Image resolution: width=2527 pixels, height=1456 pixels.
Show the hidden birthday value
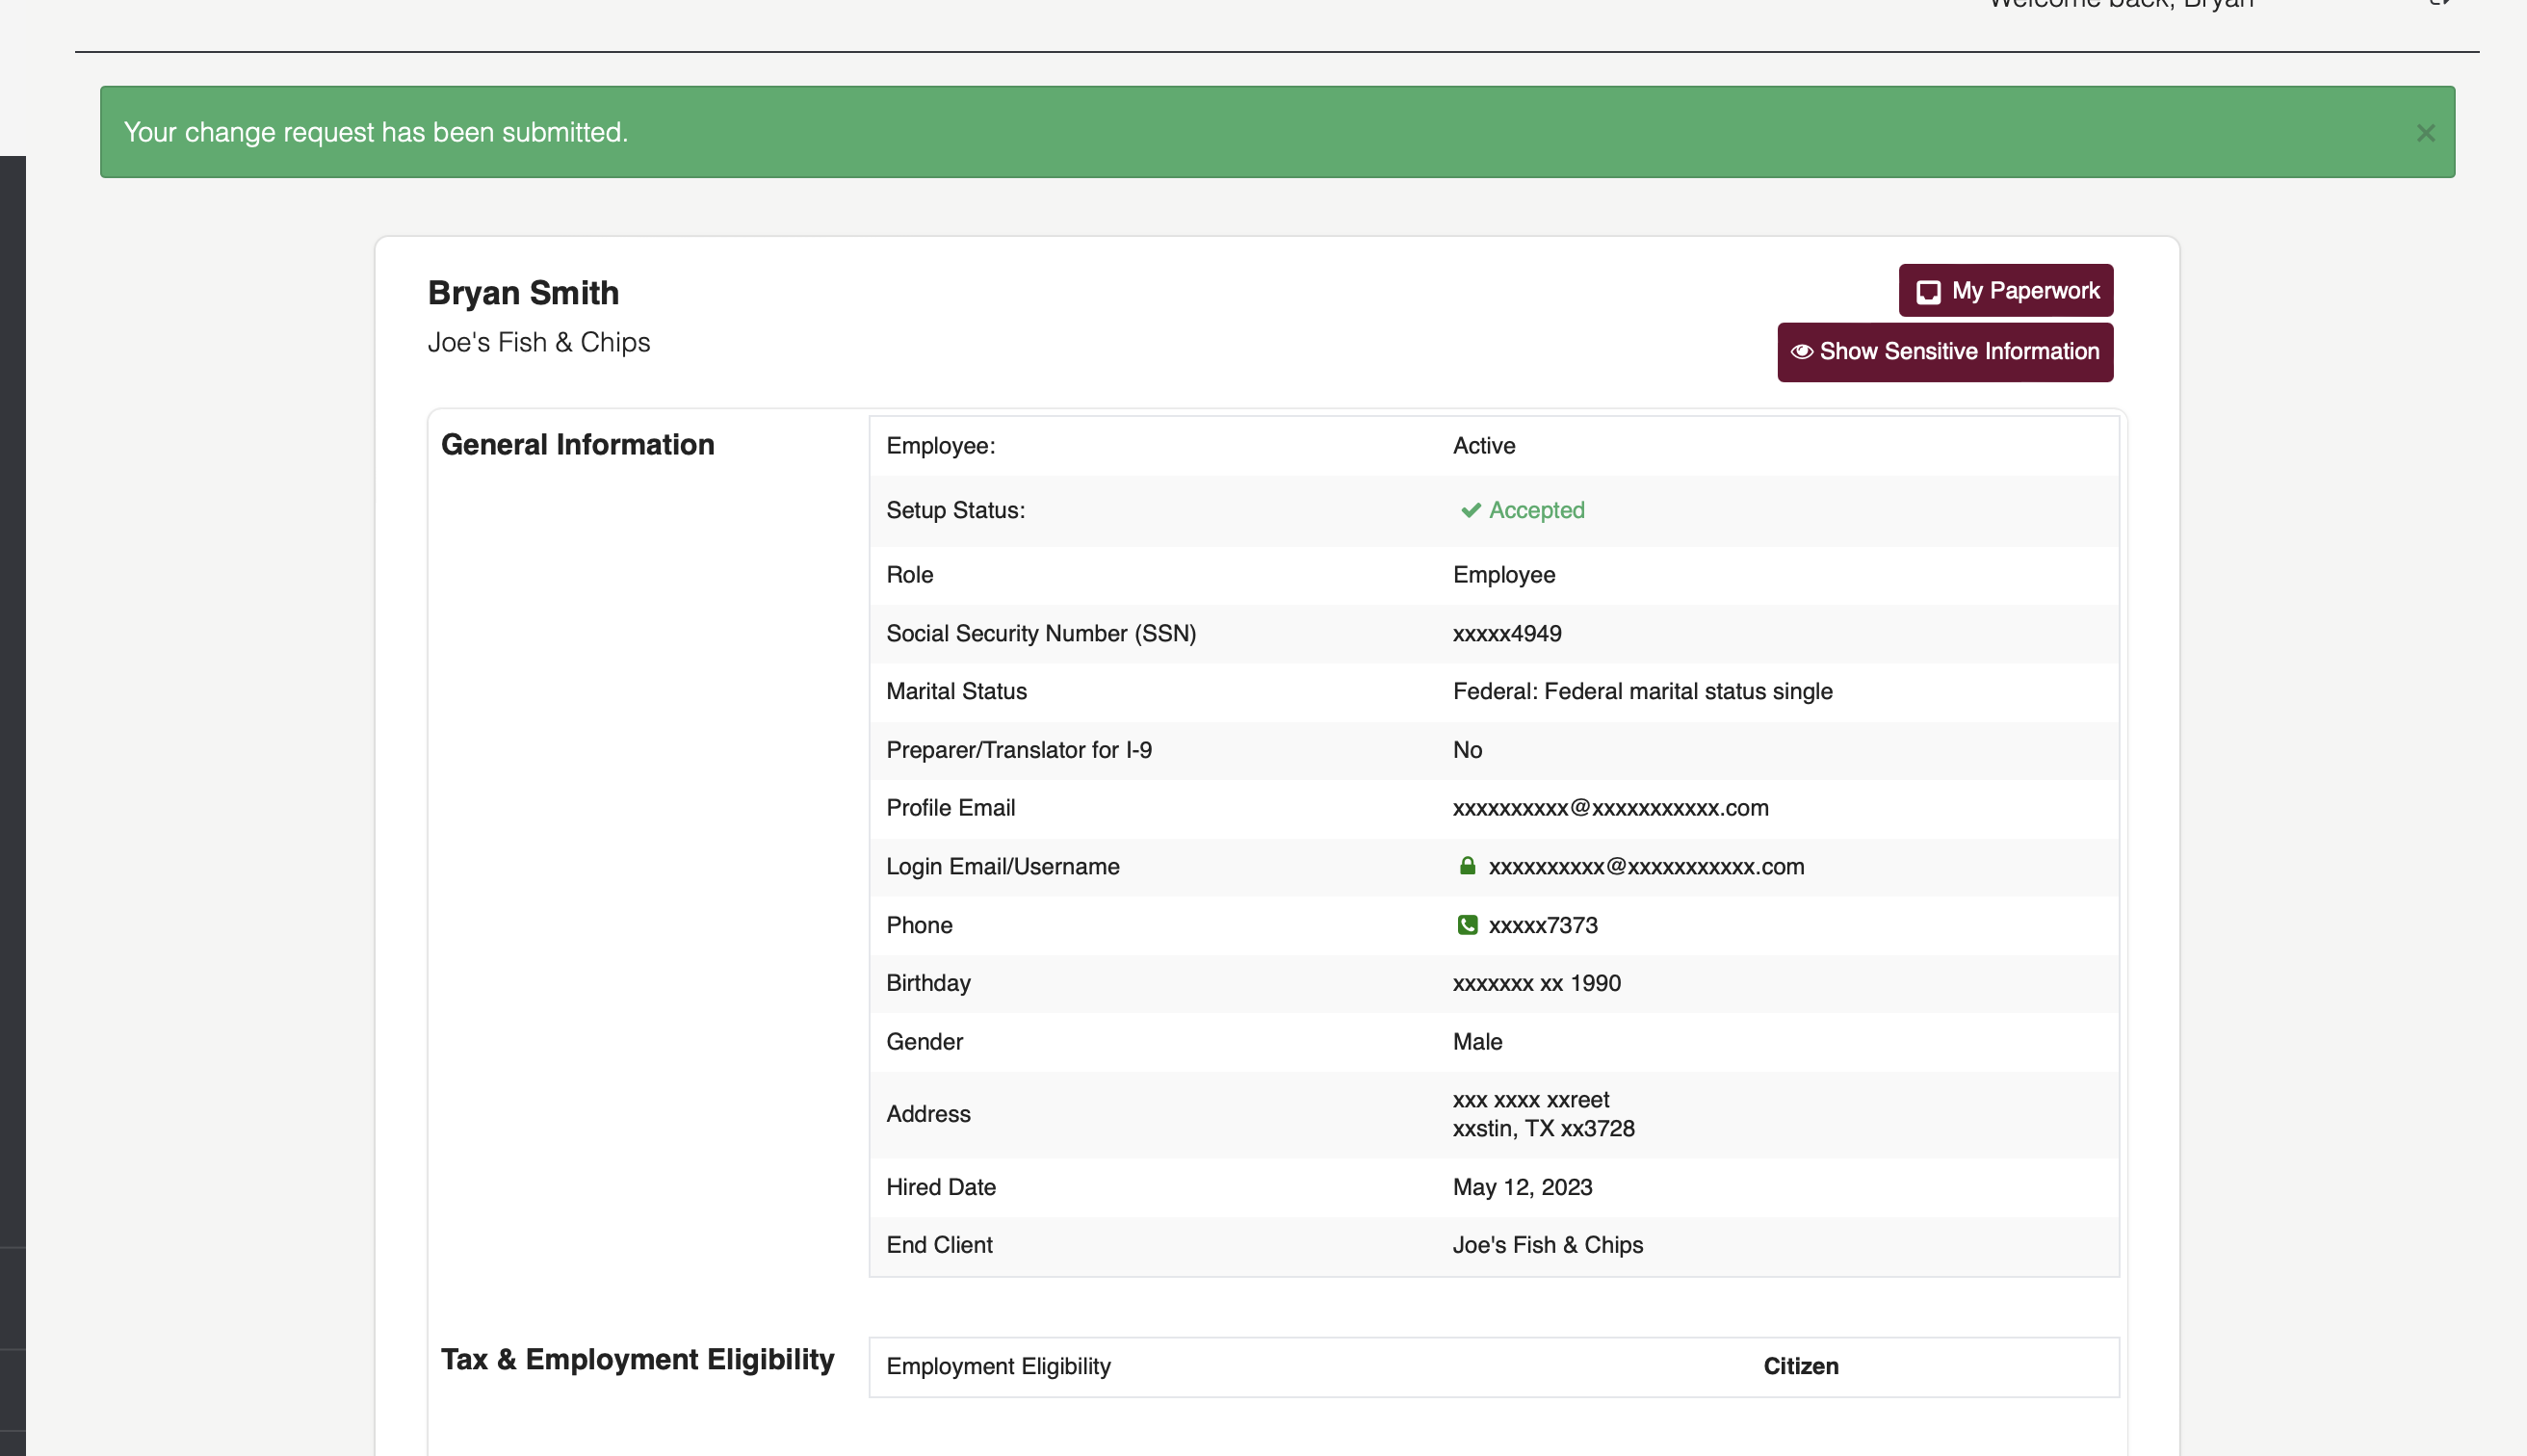click(1536, 983)
